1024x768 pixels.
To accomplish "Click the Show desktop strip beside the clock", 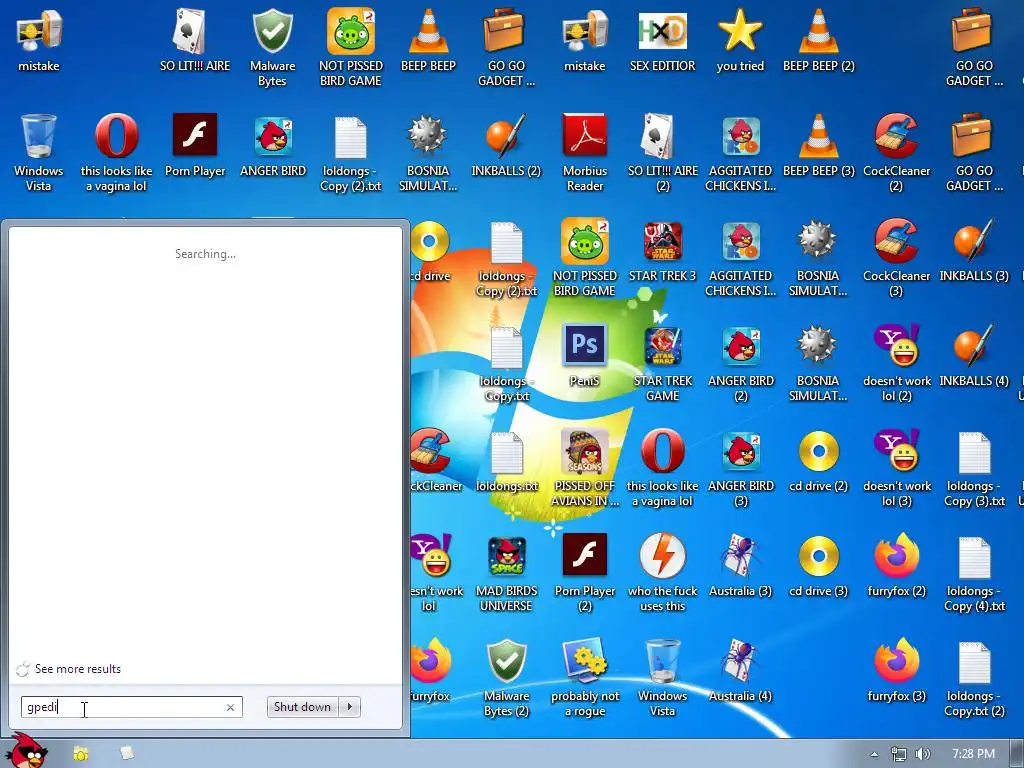I will (1017, 754).
